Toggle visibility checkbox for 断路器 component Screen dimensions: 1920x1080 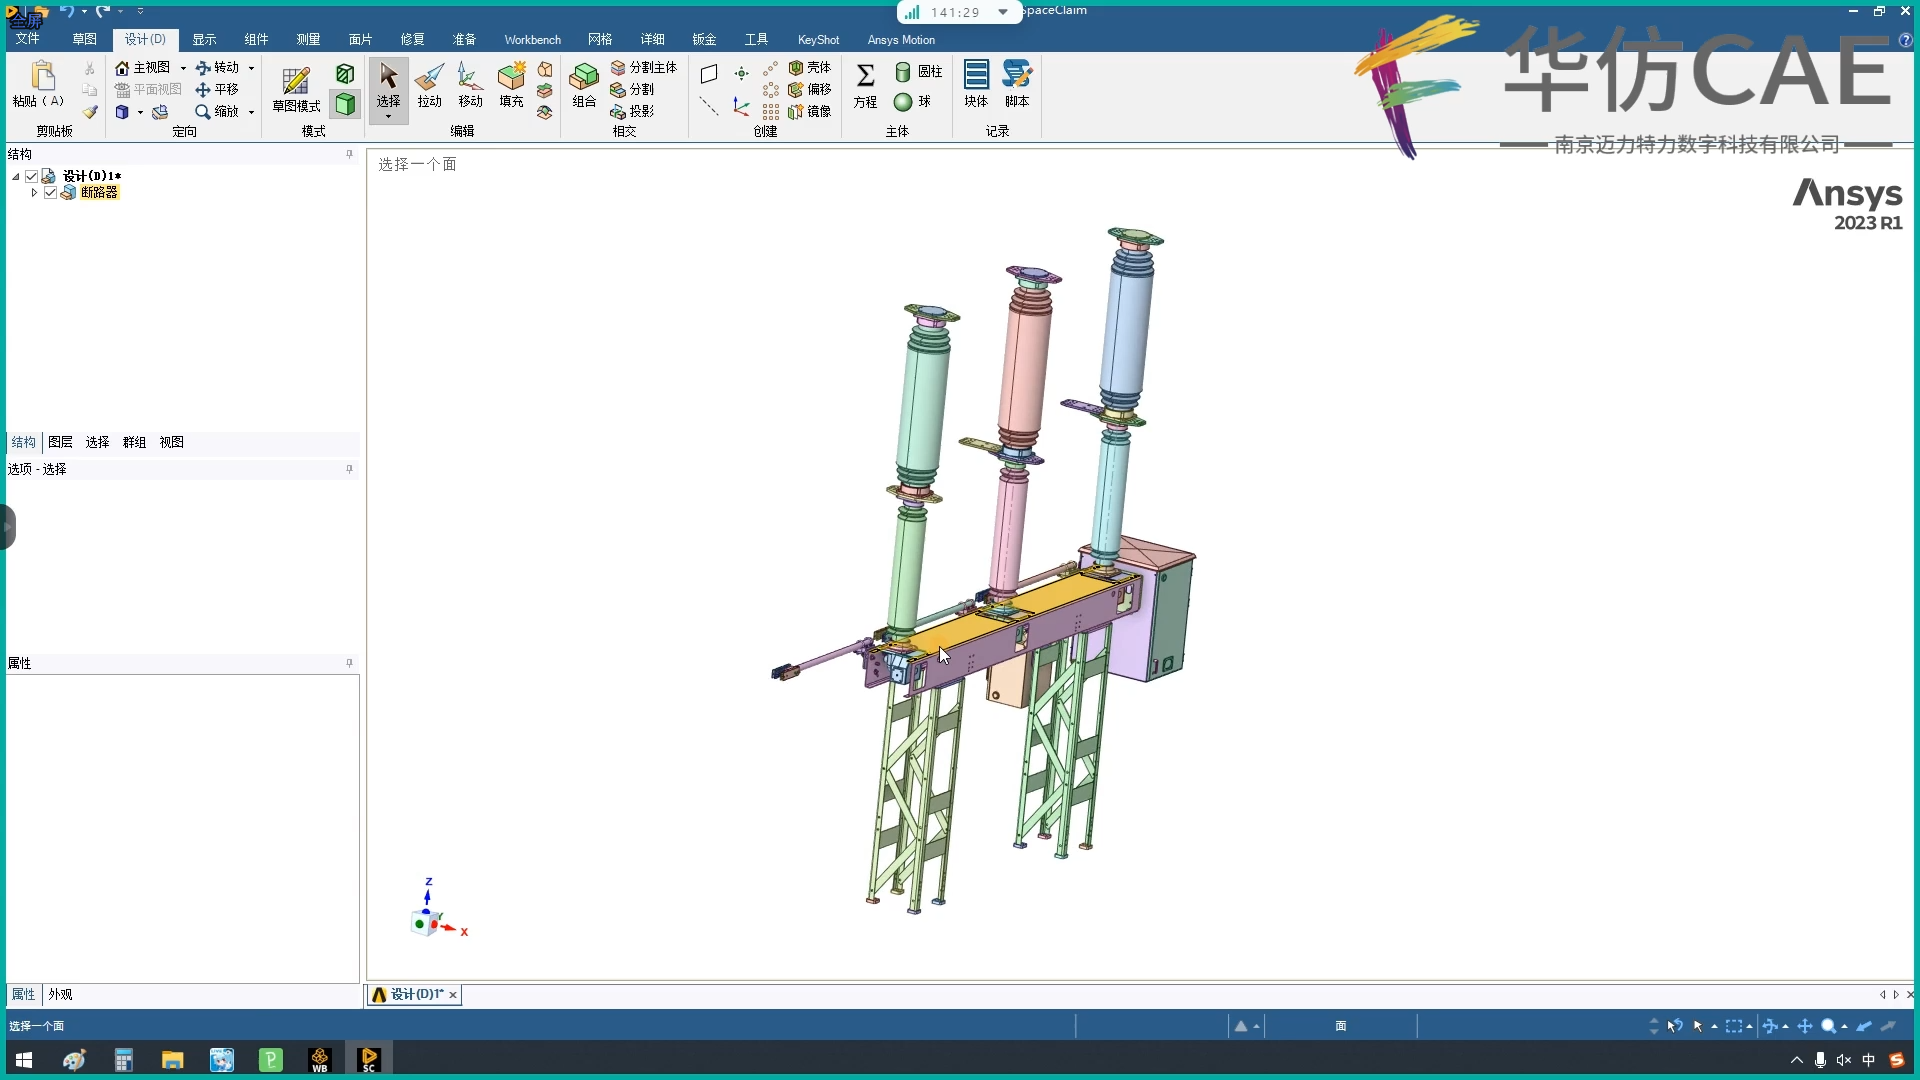point(50,193)
